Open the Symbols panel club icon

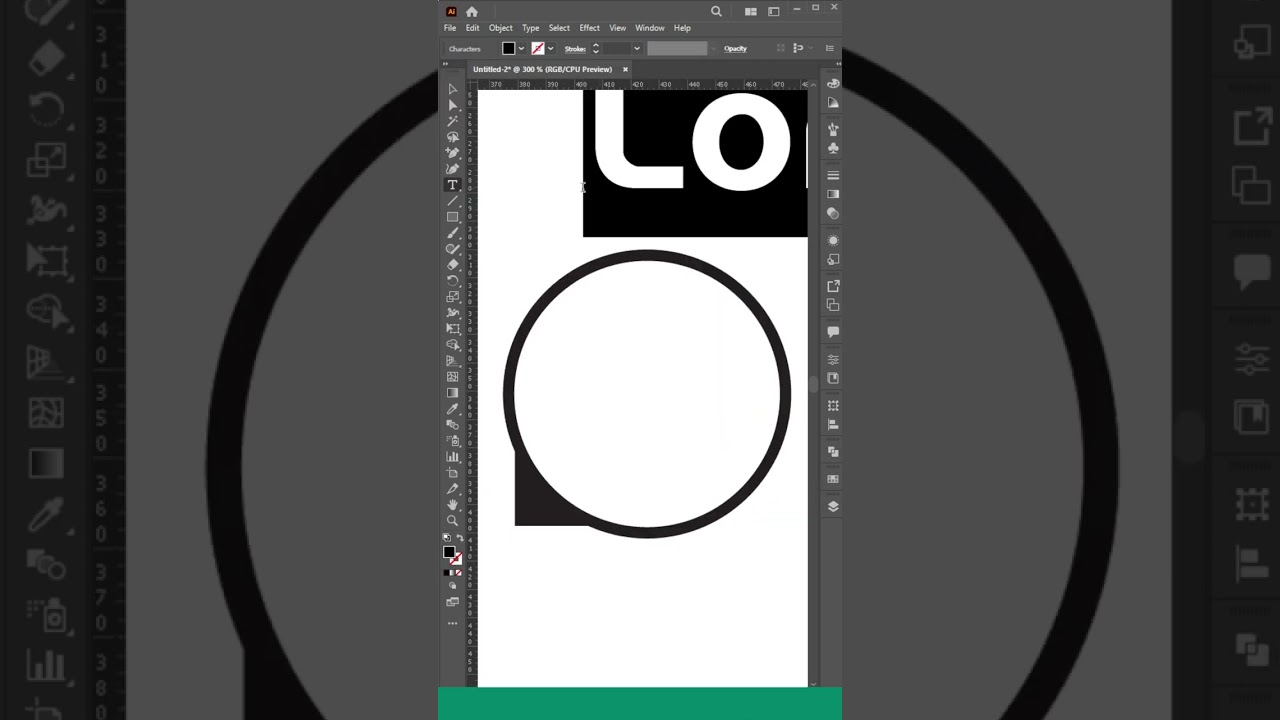833,148
